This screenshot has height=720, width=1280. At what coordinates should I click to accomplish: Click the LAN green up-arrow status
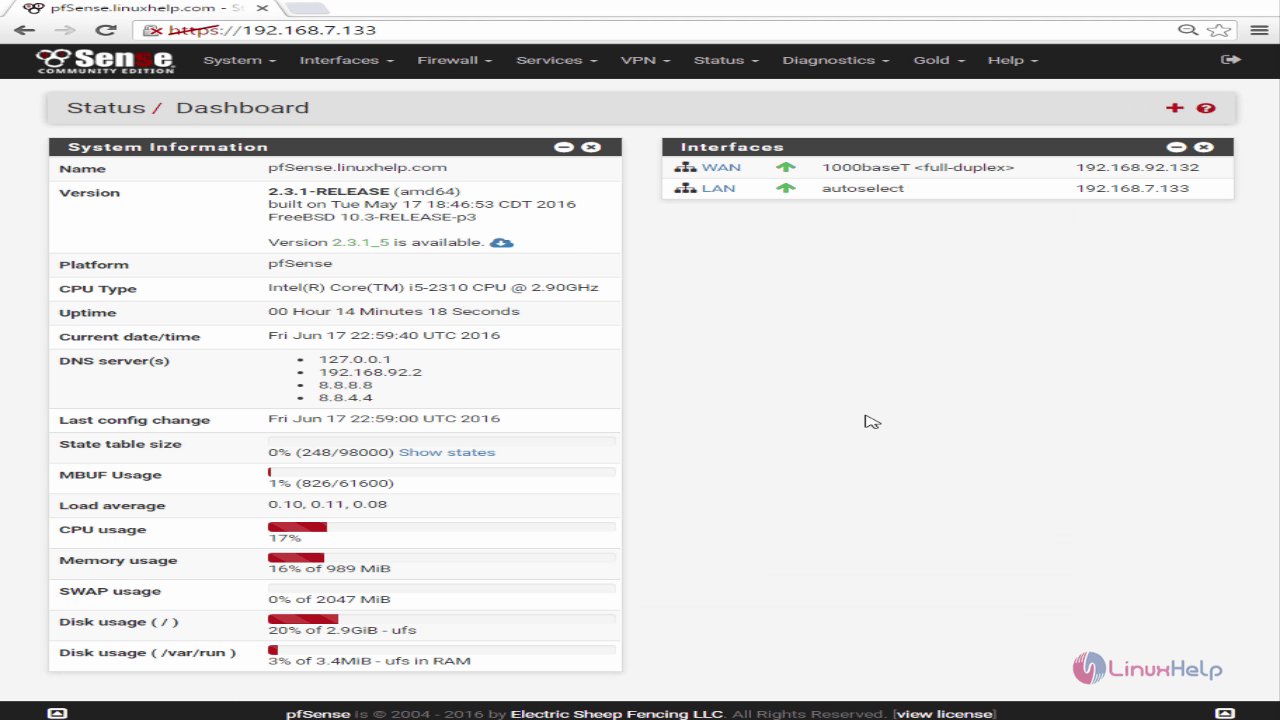pyautogui.click(x=786, y=188)
